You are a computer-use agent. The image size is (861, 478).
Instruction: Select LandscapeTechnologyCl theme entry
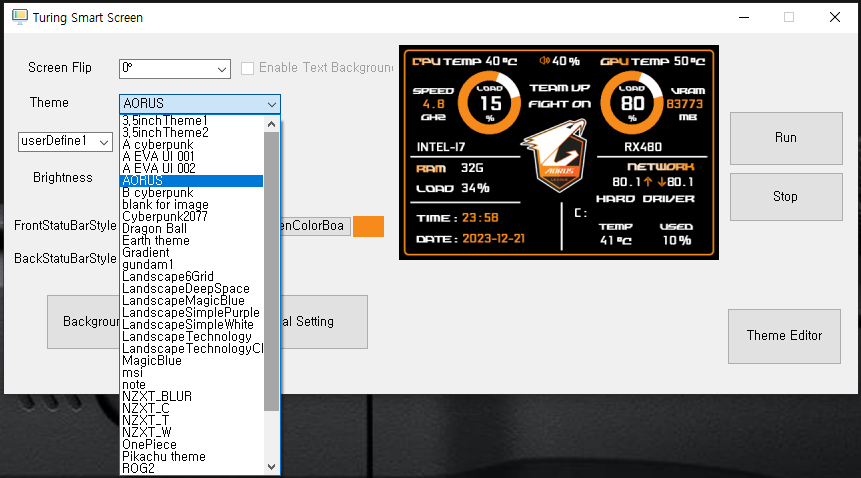(x=191, y=348)
